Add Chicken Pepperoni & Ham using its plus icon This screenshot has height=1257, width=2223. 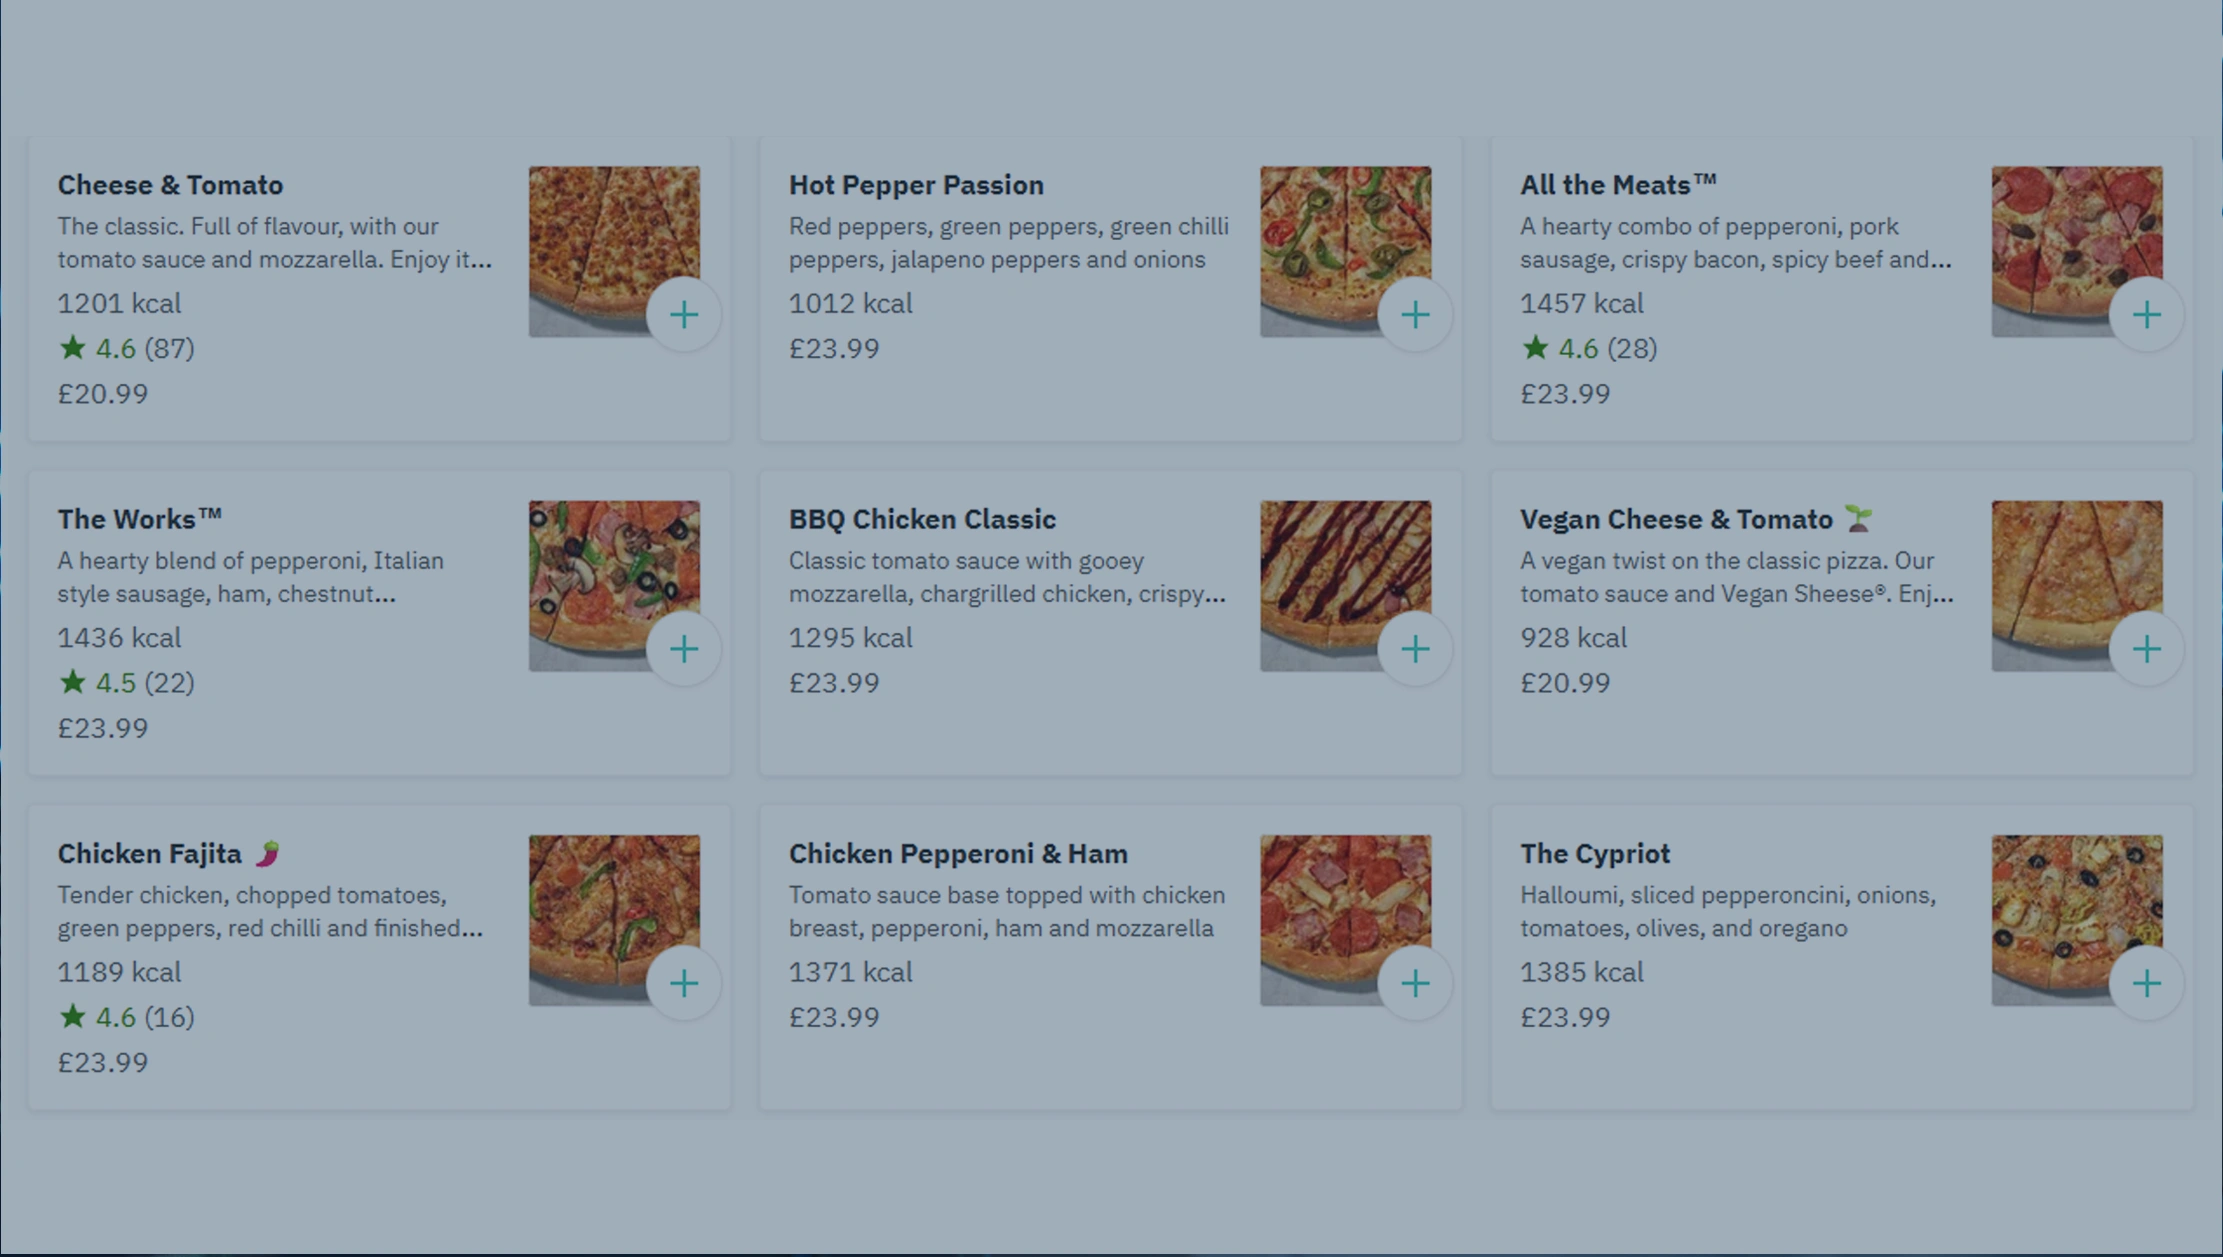(x=1416, y=983)
